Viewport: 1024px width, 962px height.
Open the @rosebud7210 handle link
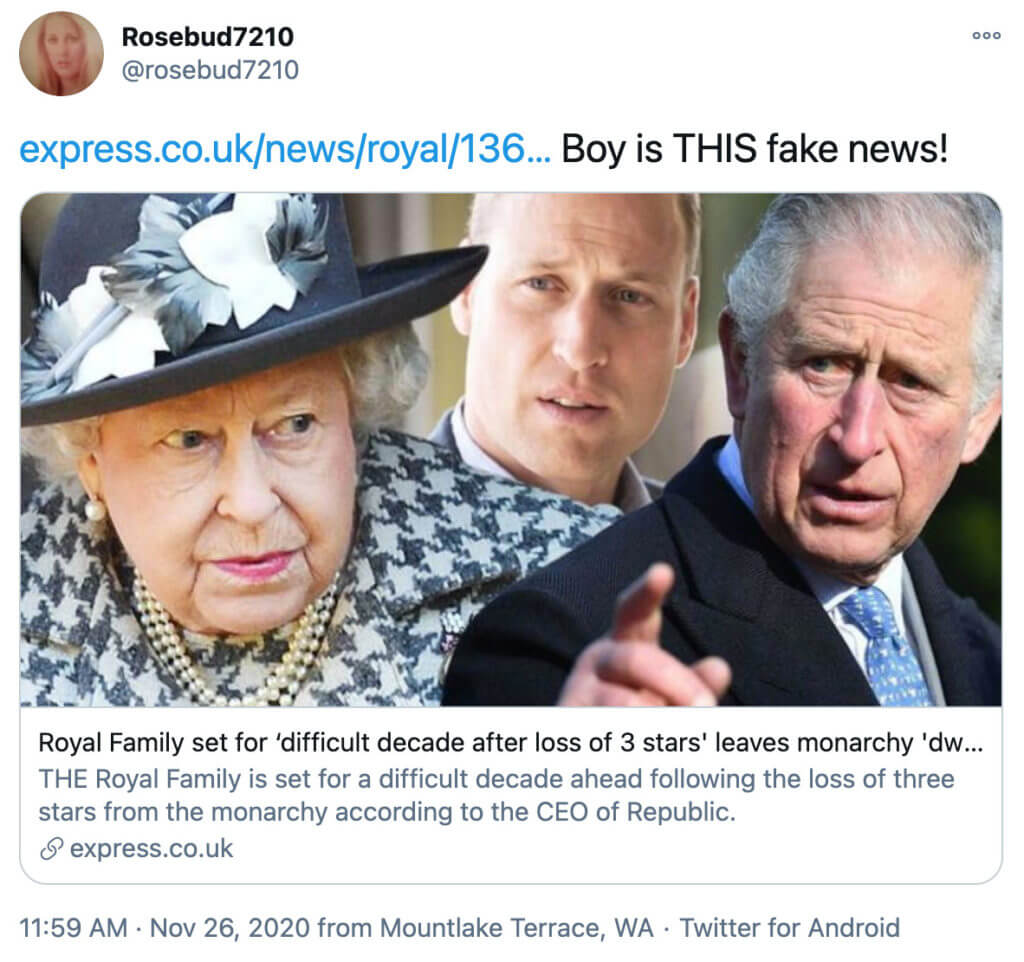pos(210,70)
